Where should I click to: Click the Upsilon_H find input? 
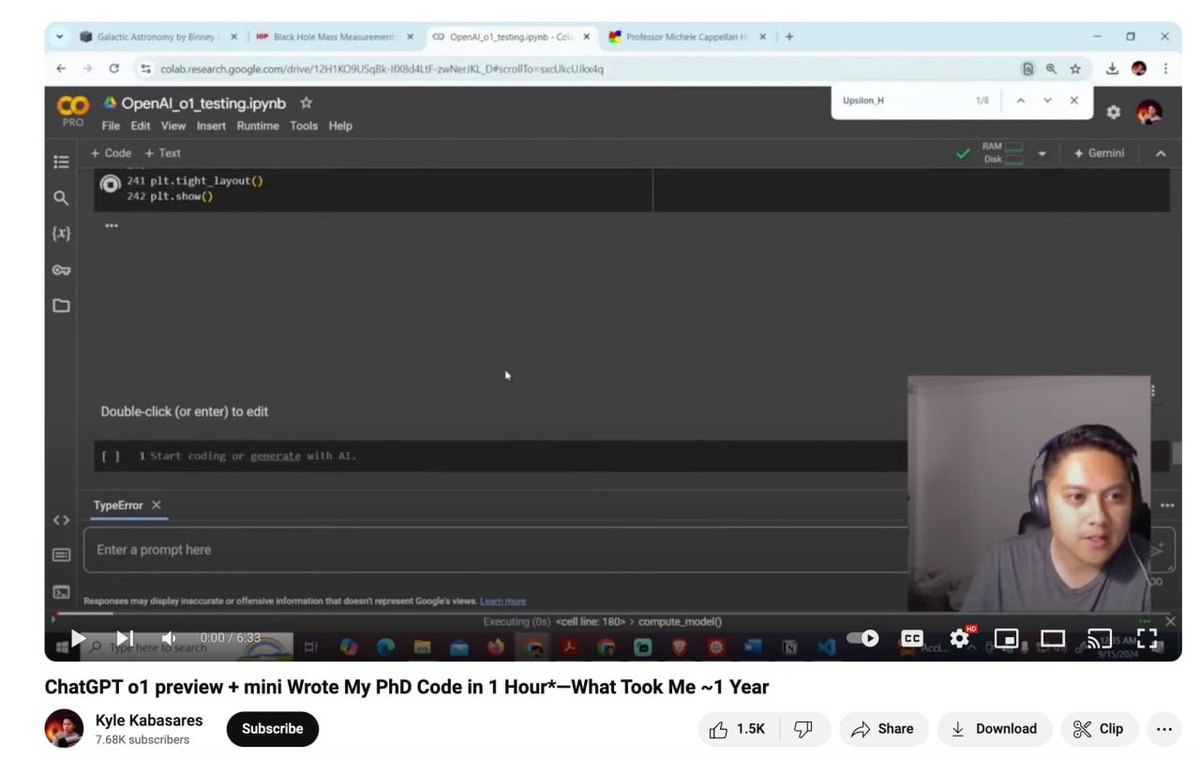(x=900, y=101)
